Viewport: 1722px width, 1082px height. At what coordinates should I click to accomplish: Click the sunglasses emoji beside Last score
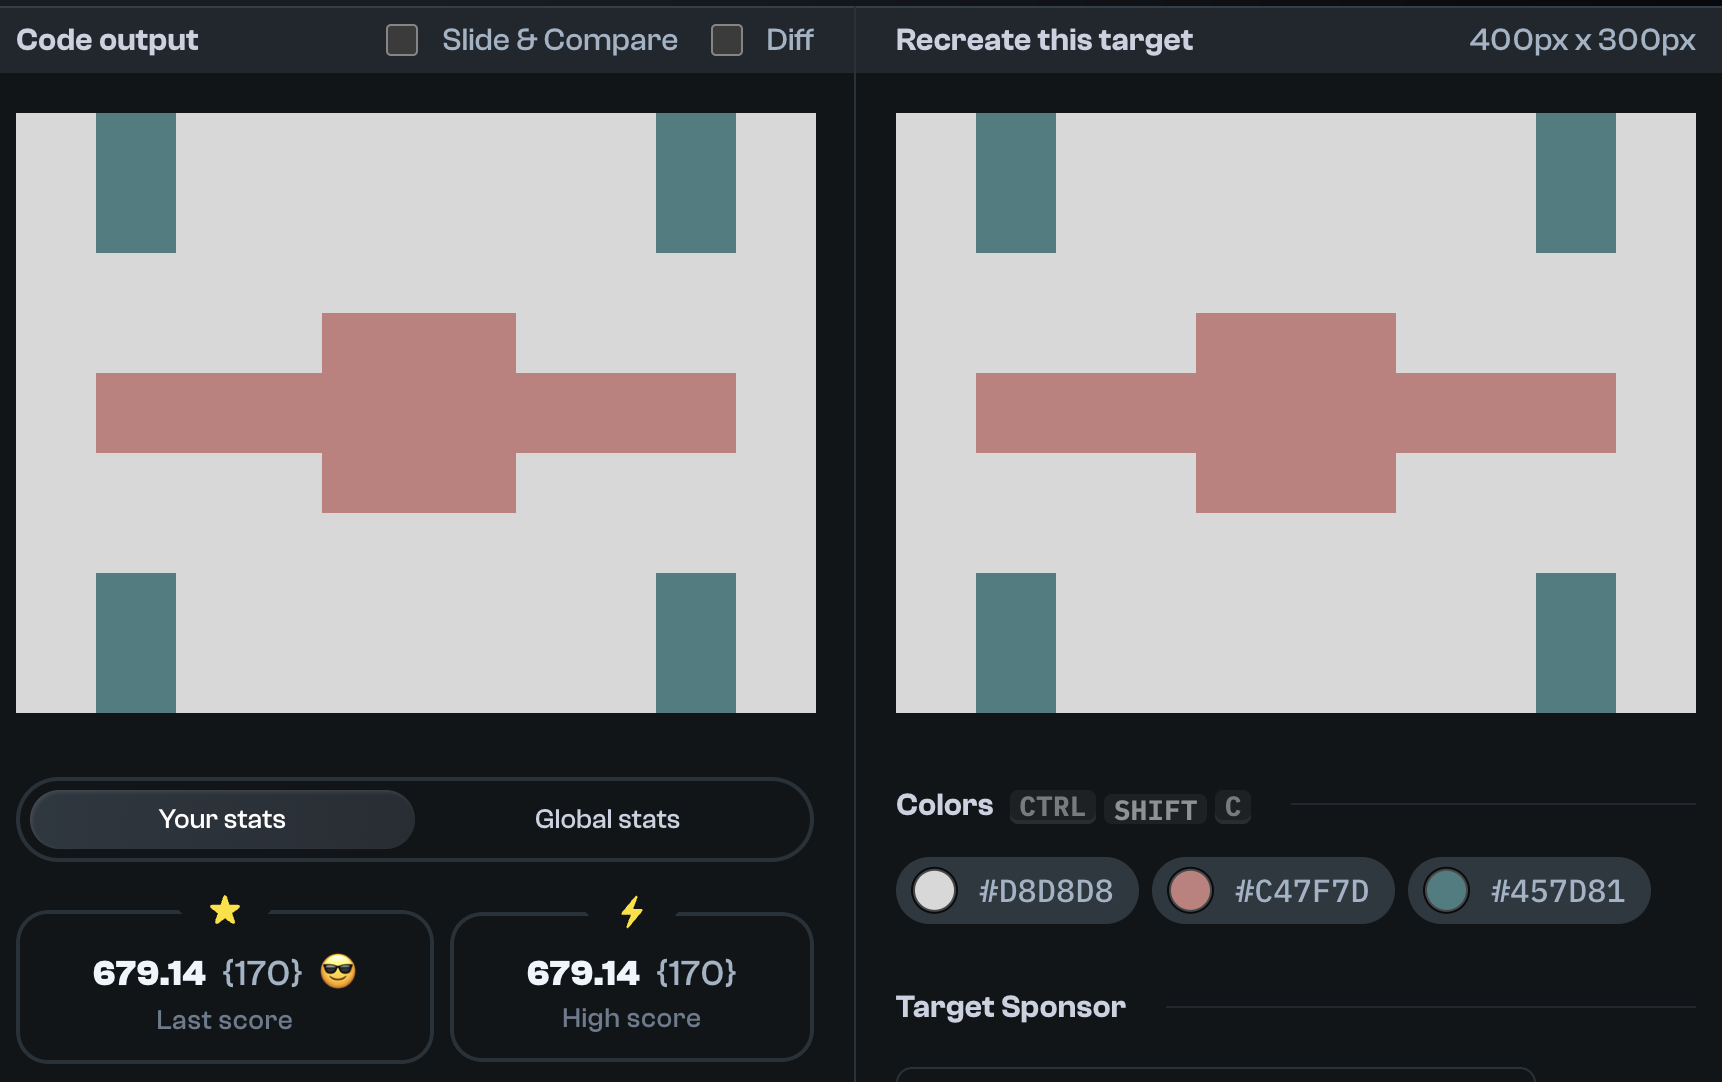pyautogui.click(x=338, y=971)
